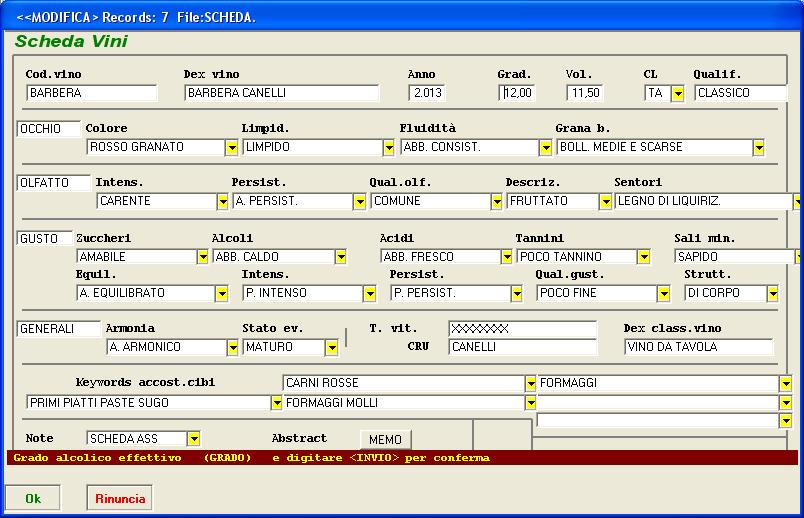
Task: Click the T. vit. field XXXXXXXX
Action: click(522, 329)
